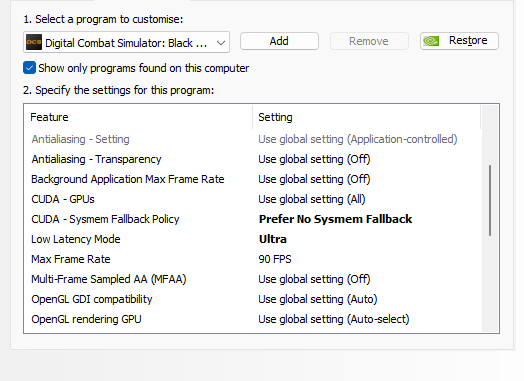524x381 pixels.
Task: Select the Multi-Frame Sampled AA (MFAA) row
Action: (253, 279)
